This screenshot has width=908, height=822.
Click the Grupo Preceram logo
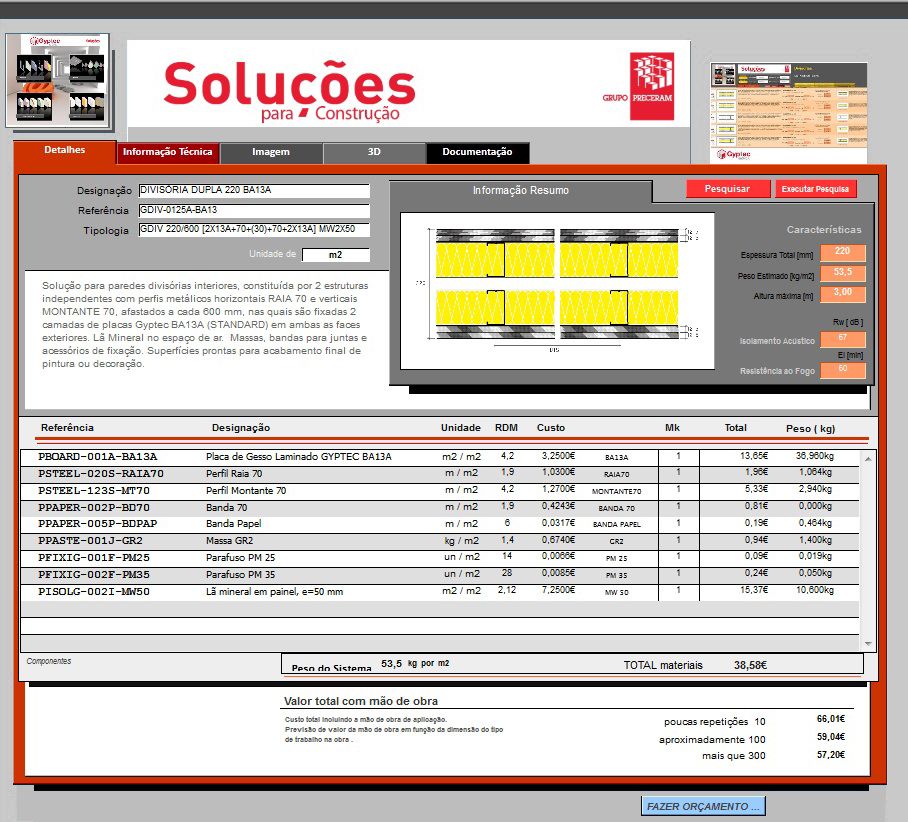[x=639, y=86]
